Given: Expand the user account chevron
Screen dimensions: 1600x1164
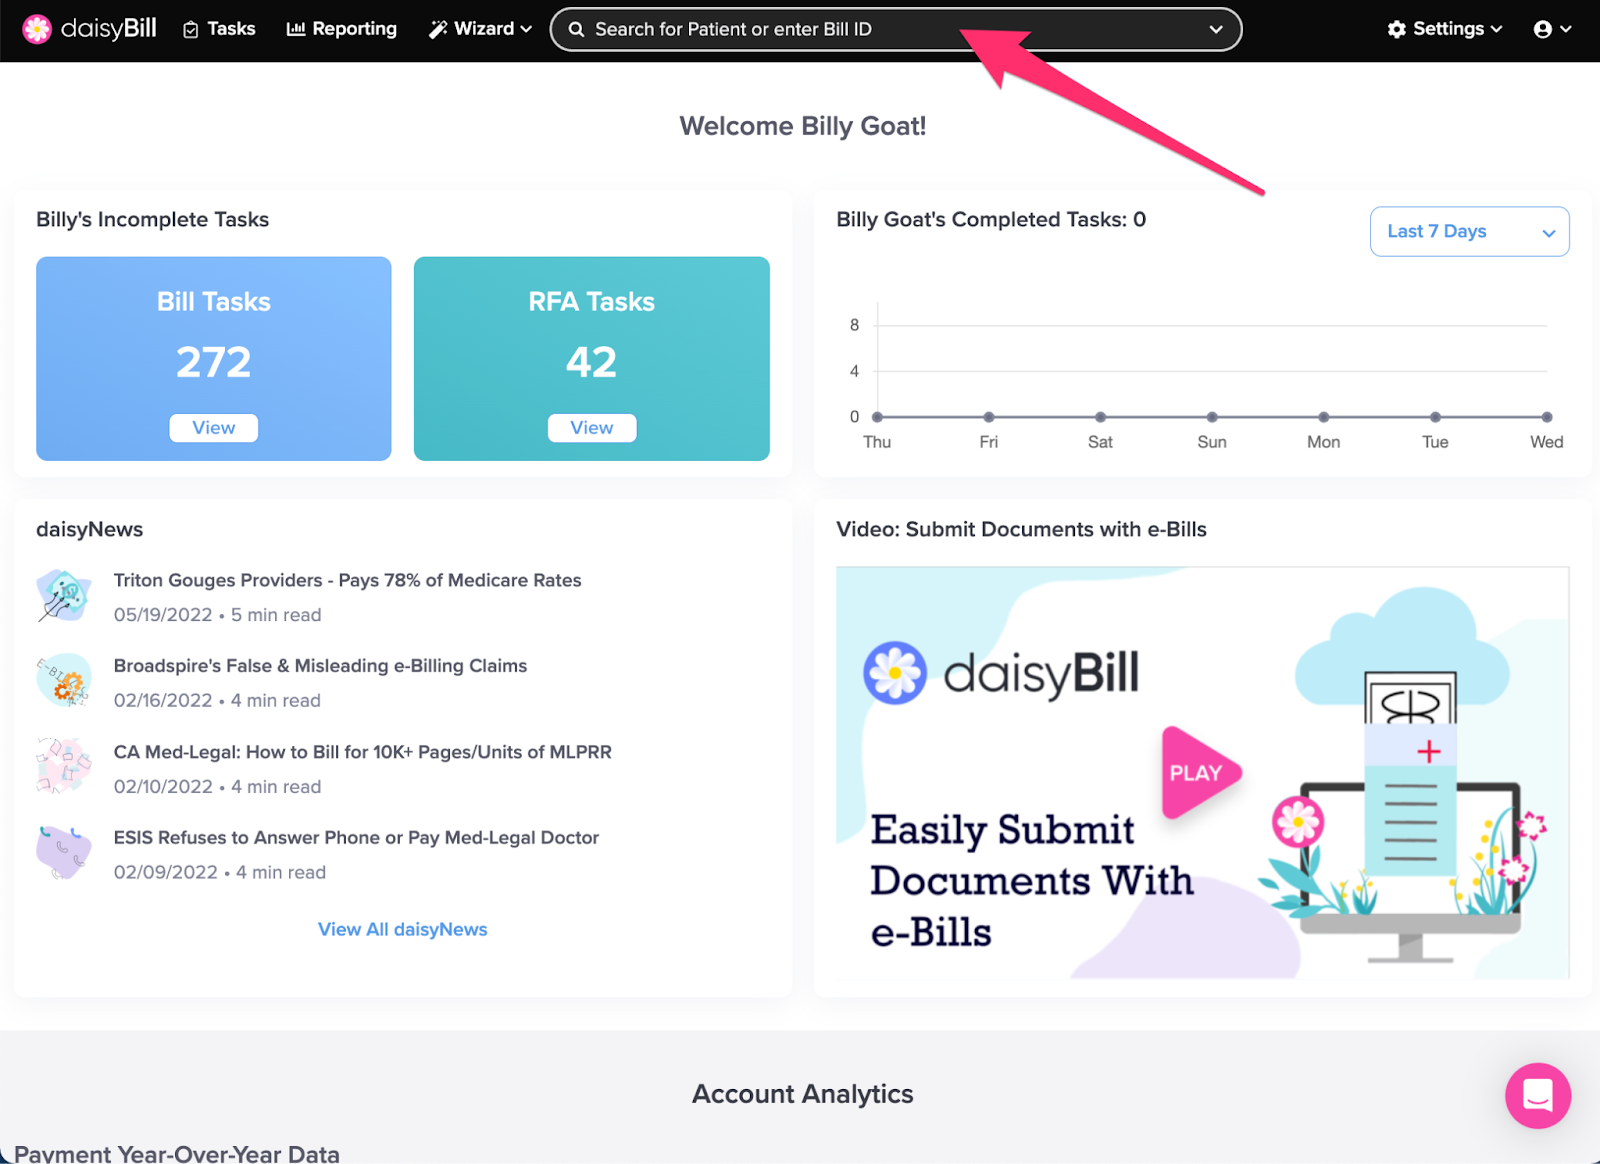Looking at the screenshot, I should 1566,29.
